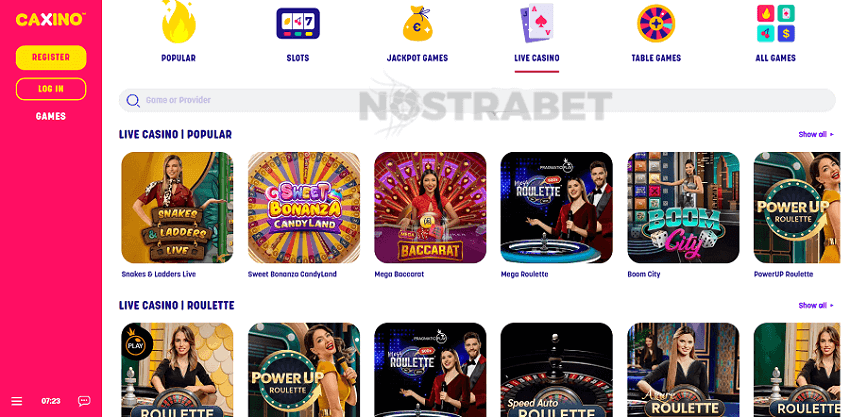Click the Caxino logo
The image size is (850, 417).
pos(50,20)
